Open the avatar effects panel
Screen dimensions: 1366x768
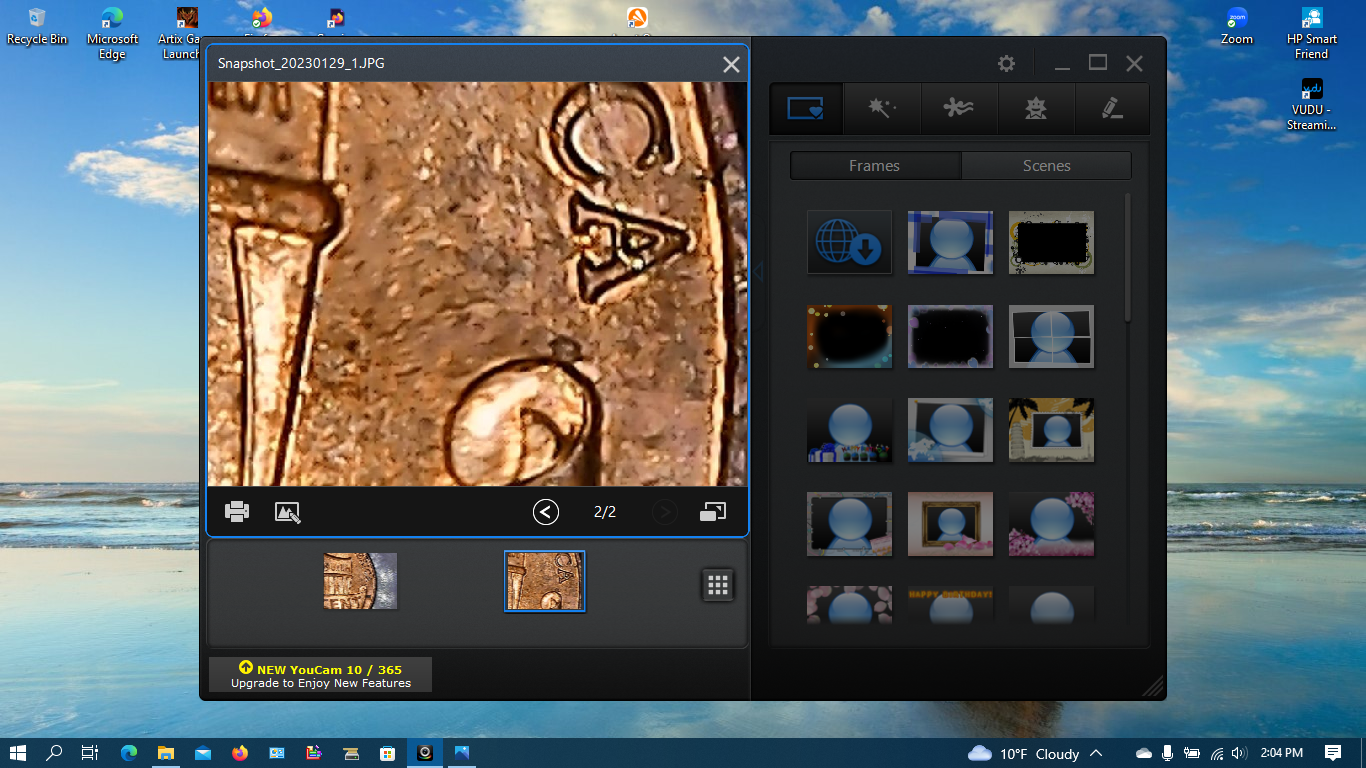point(1036,108)
